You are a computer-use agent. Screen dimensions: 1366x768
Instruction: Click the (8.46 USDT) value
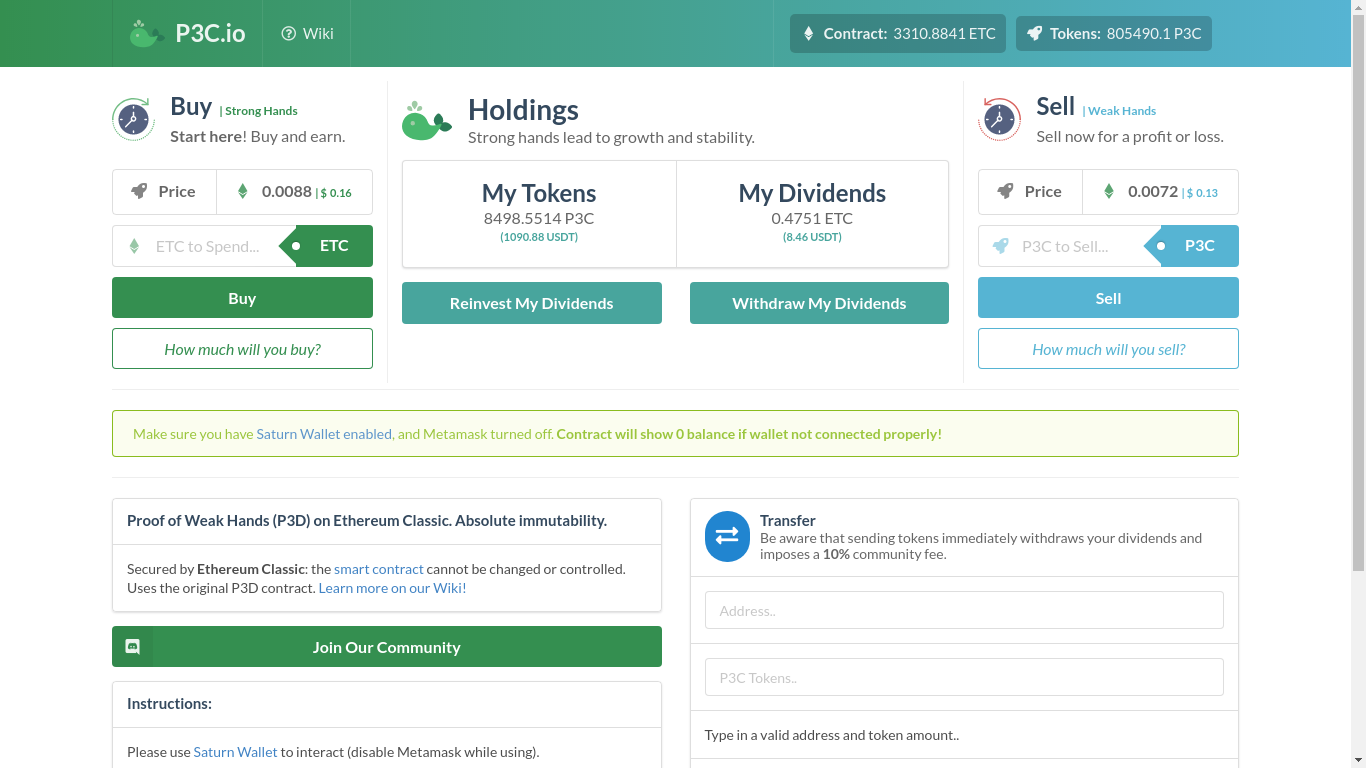point(812,237)
